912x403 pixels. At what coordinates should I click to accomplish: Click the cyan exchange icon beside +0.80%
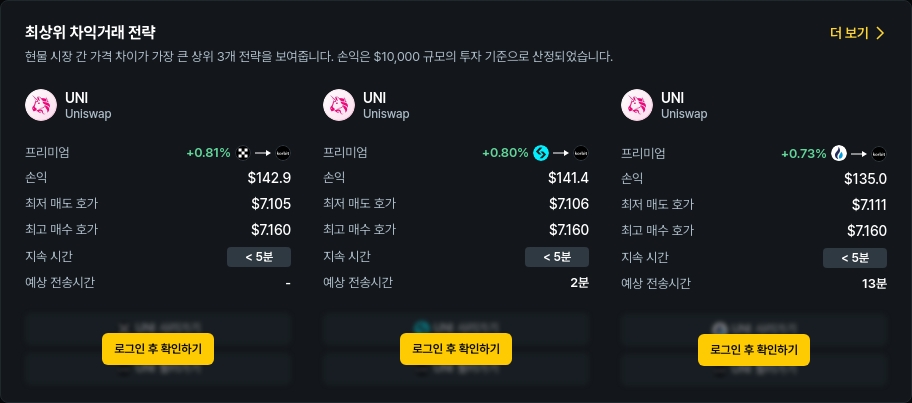click(x=541, y=154)
